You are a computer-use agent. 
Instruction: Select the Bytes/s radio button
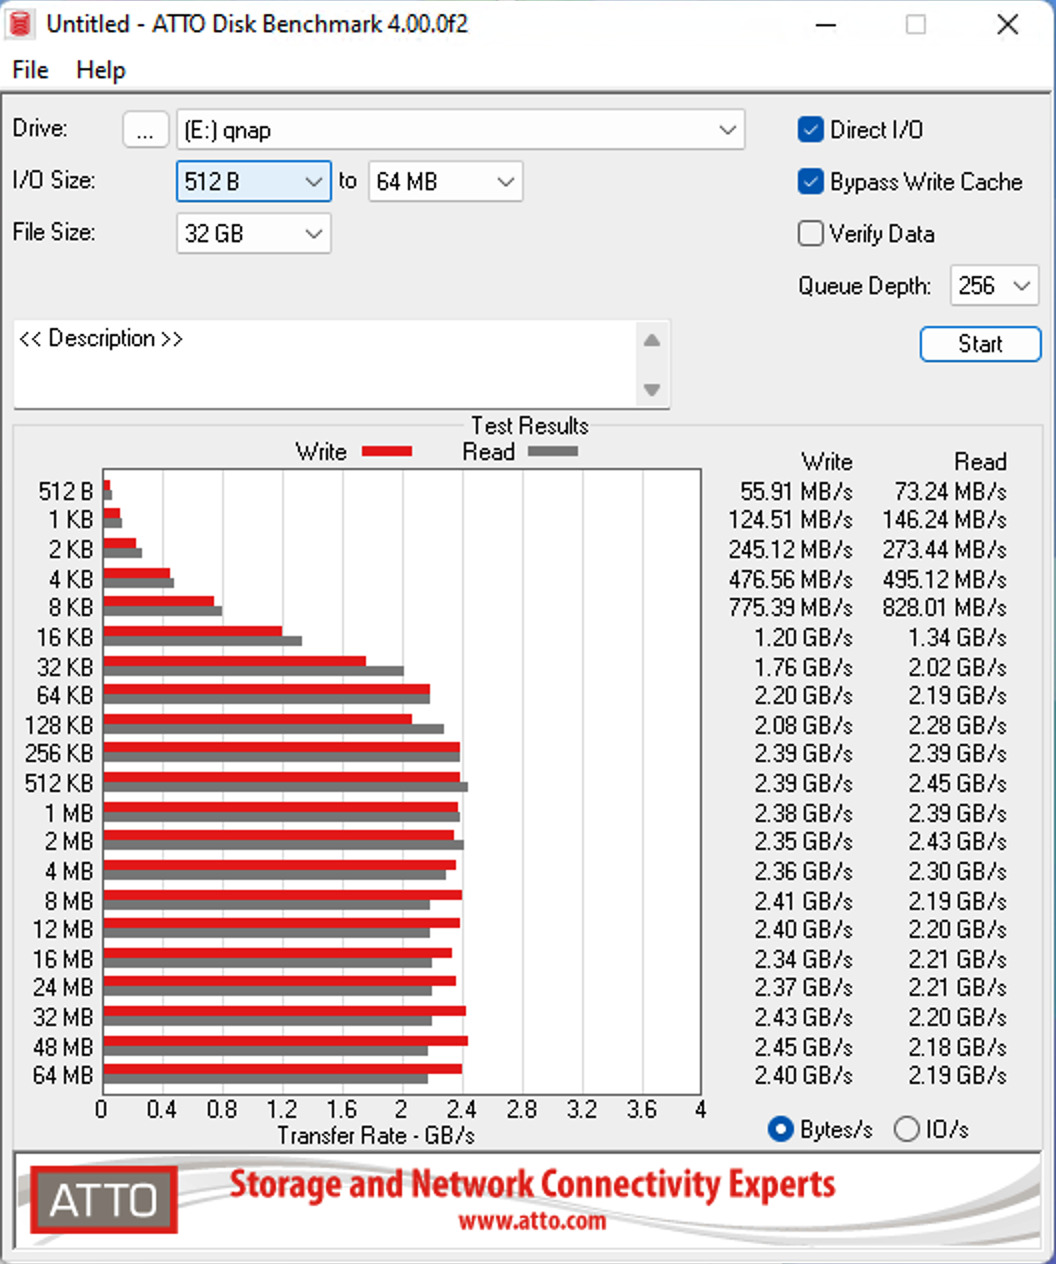(780, 1129)
